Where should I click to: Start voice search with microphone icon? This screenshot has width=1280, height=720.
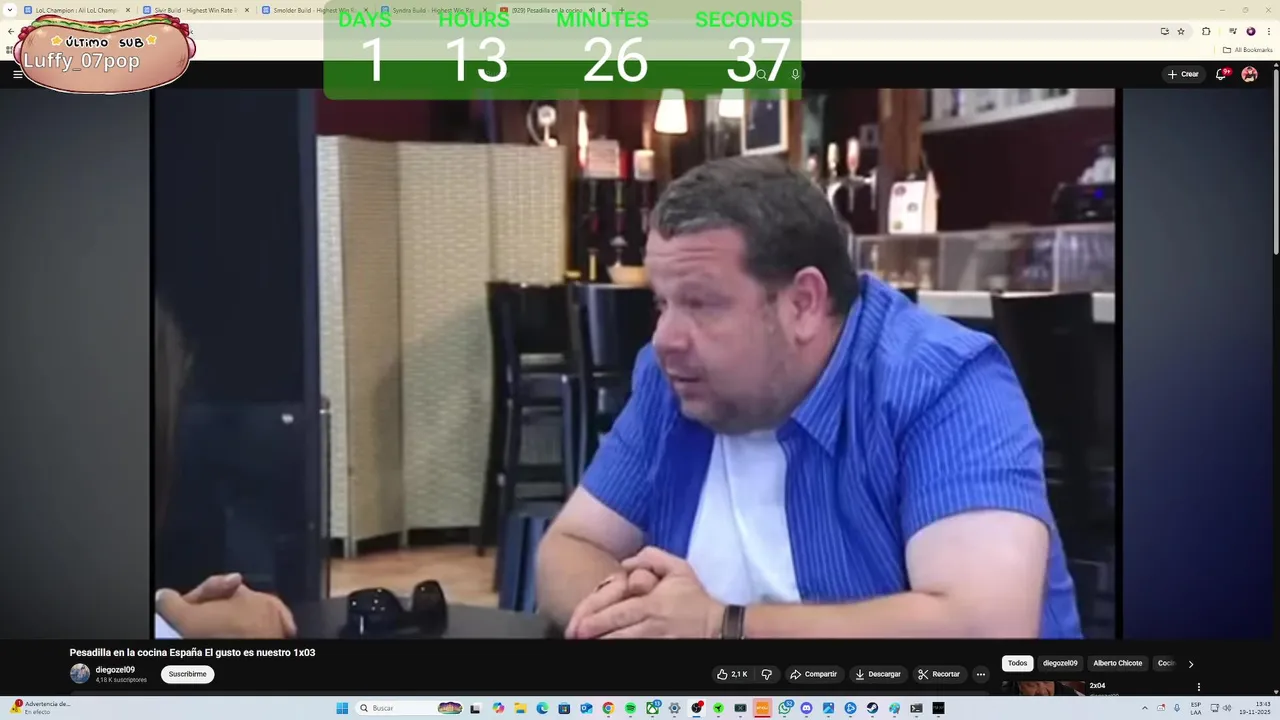795,74
